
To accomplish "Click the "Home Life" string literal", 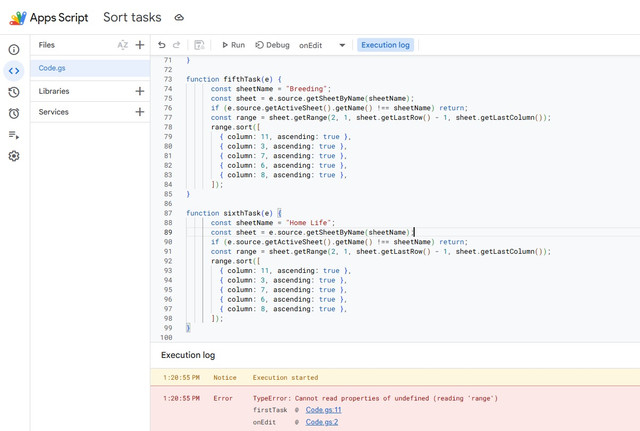I will click(308, 222).
